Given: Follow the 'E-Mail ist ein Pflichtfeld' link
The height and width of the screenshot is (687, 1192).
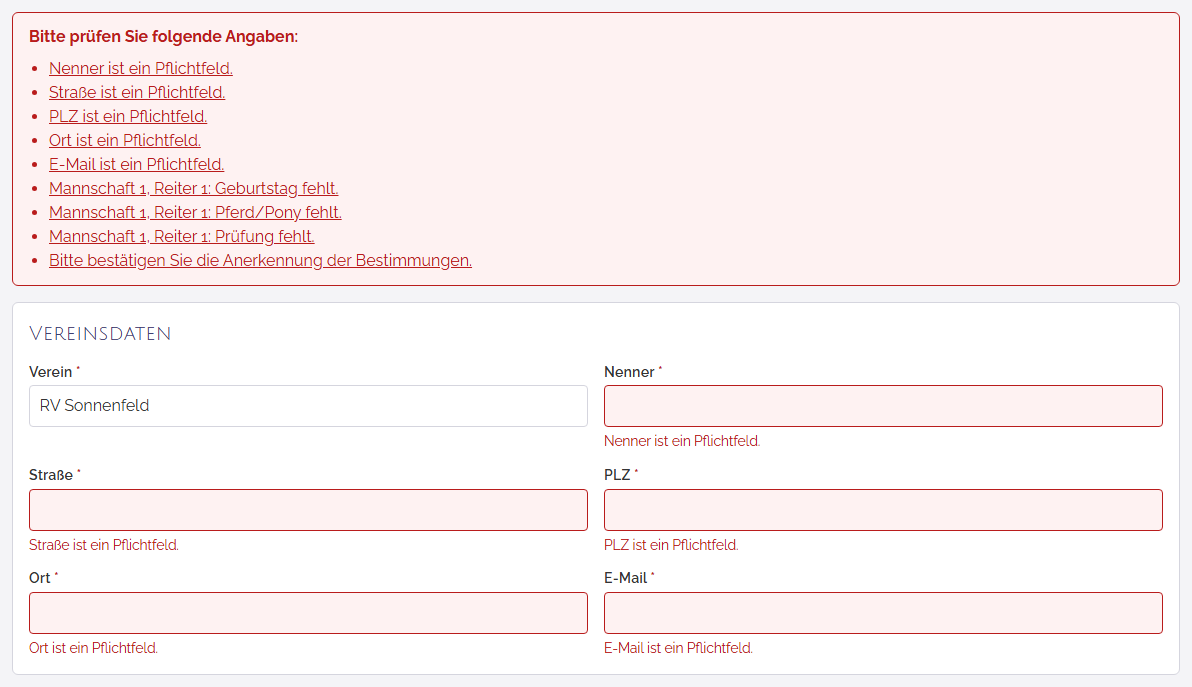Looking at the screenshot, I should point(136,164).
